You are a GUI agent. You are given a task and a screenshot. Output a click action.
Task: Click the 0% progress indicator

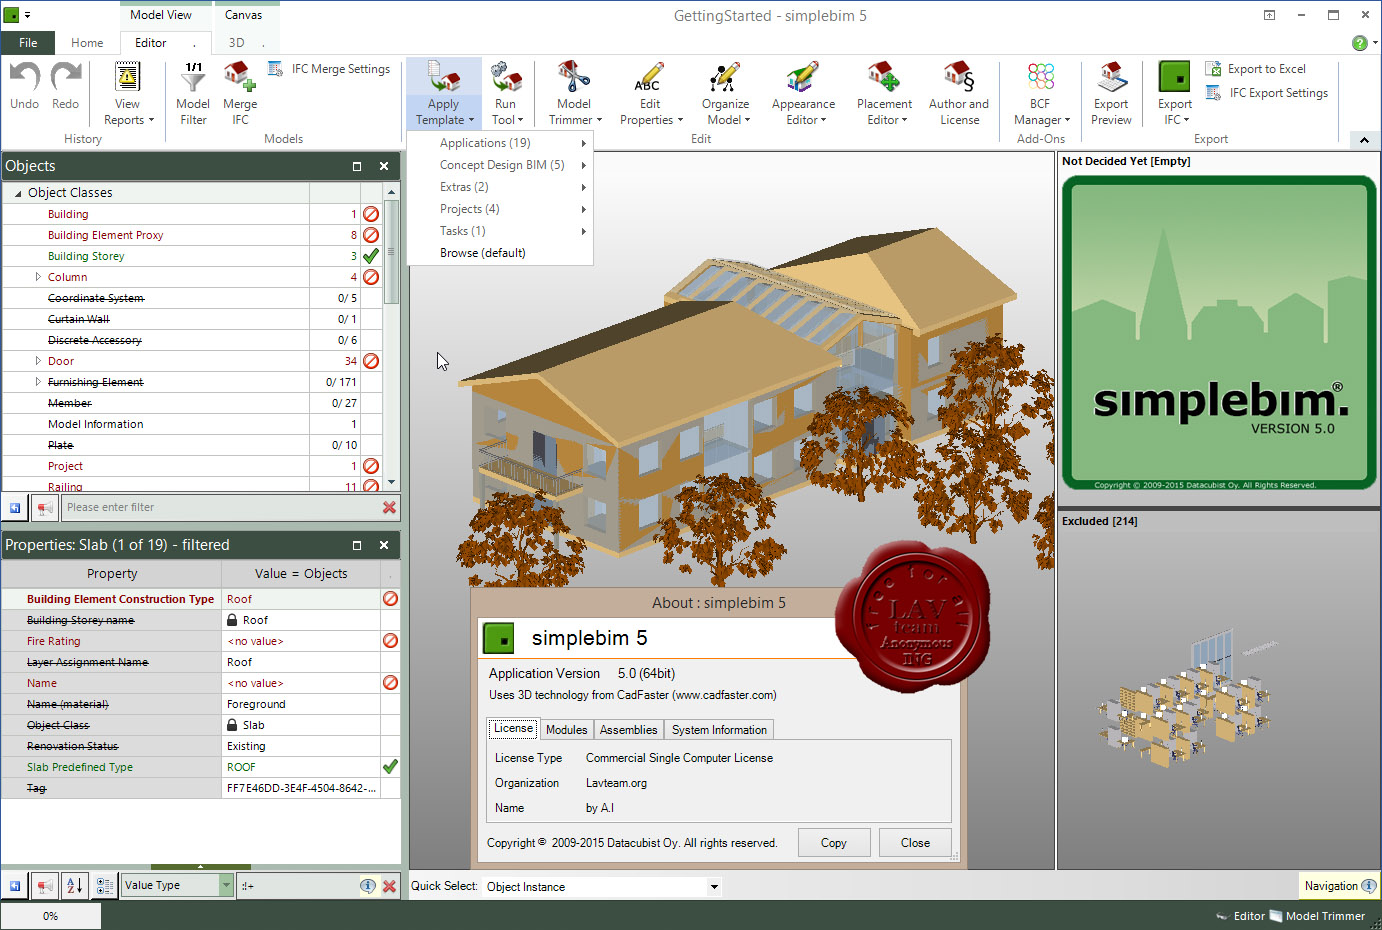click(50, 916)
